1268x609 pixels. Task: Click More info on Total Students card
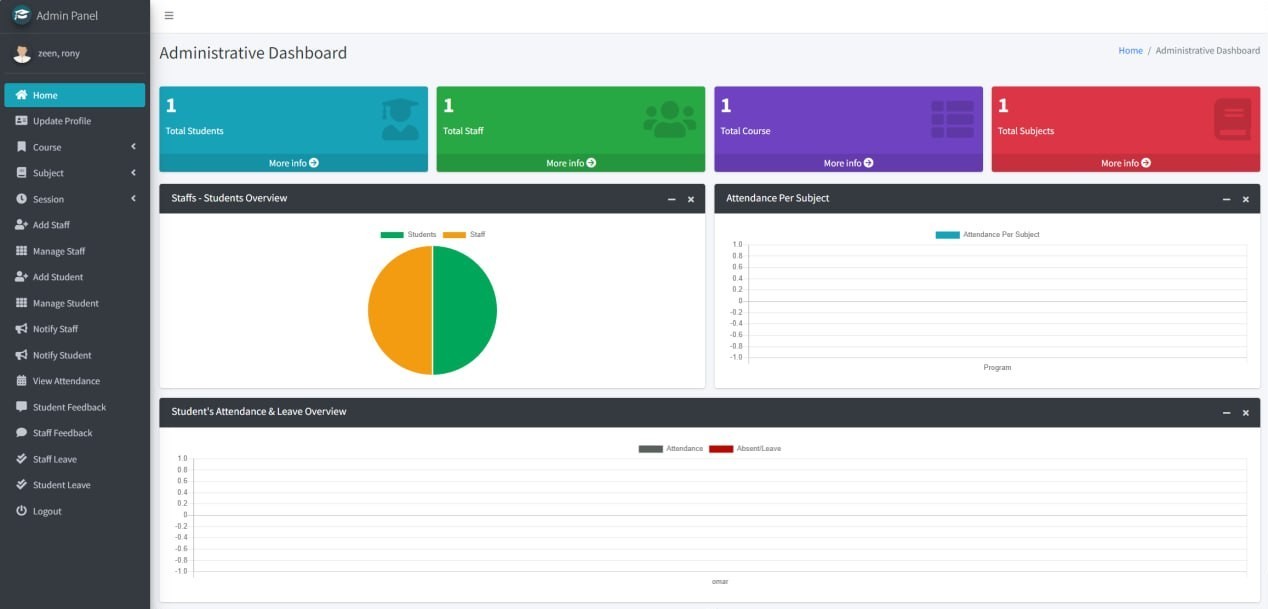tap(293, 163)
